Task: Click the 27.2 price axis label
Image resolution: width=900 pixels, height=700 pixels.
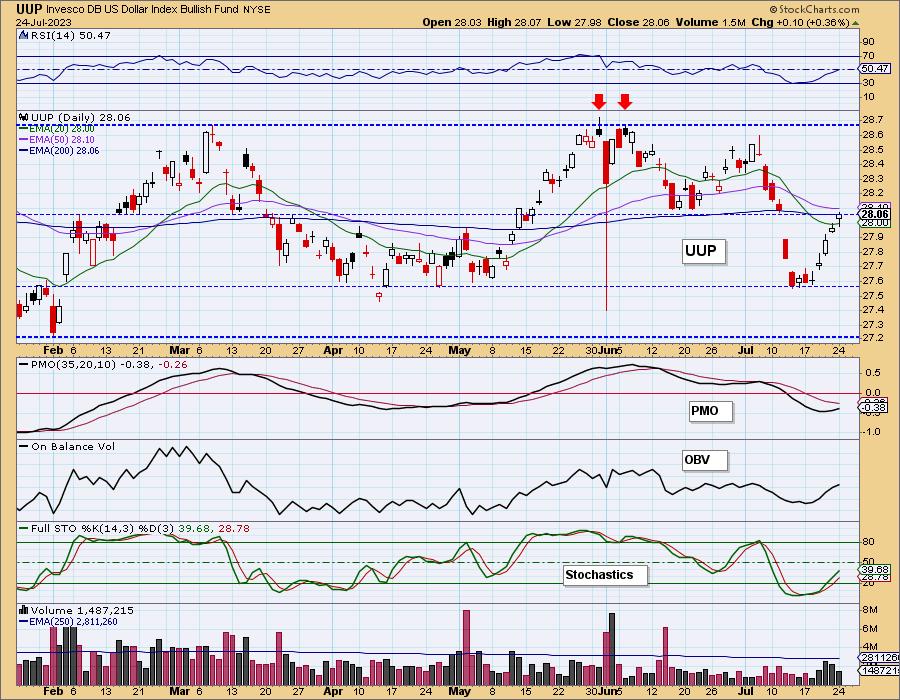Action: [x=872, y=338]
